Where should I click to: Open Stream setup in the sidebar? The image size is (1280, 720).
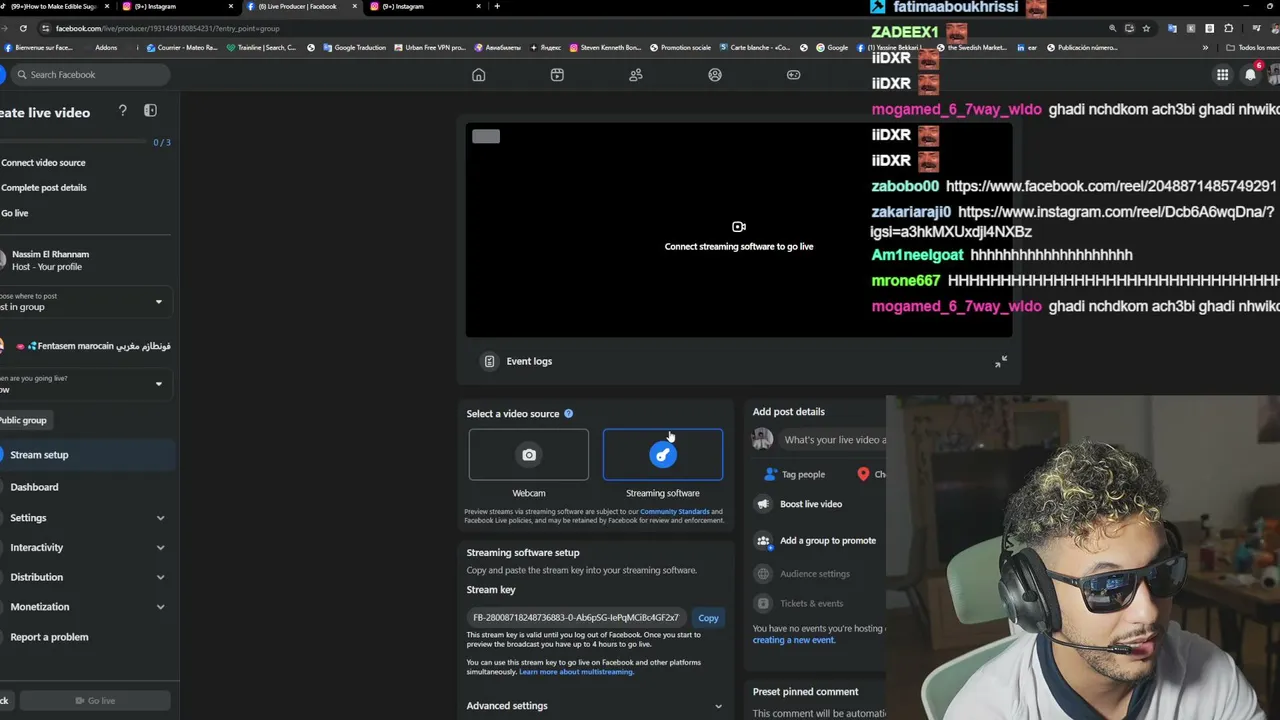pos(87,455)
